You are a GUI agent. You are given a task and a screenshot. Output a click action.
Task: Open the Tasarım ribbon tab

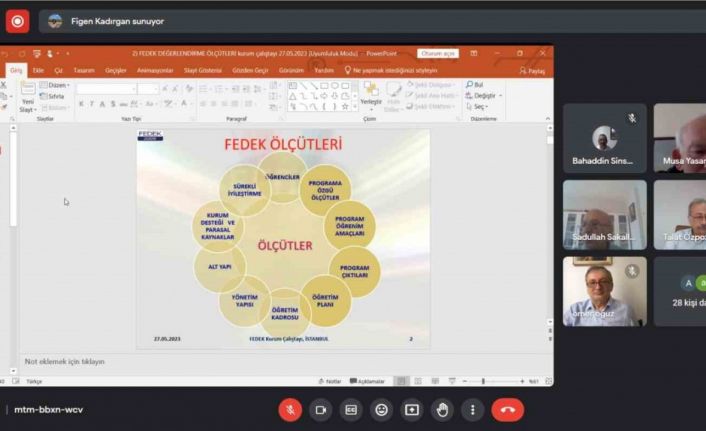(84, 71)
